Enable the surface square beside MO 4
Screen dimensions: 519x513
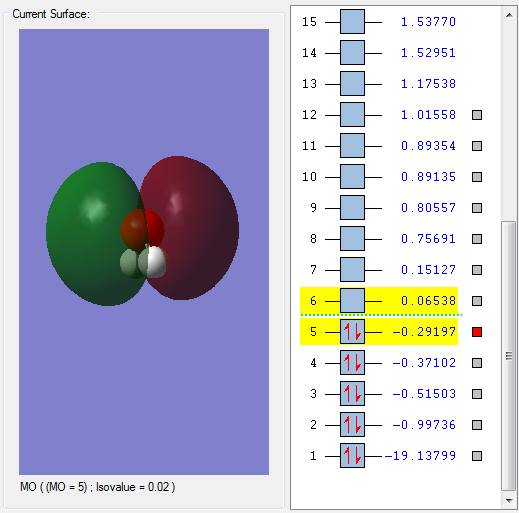point(477,363)
